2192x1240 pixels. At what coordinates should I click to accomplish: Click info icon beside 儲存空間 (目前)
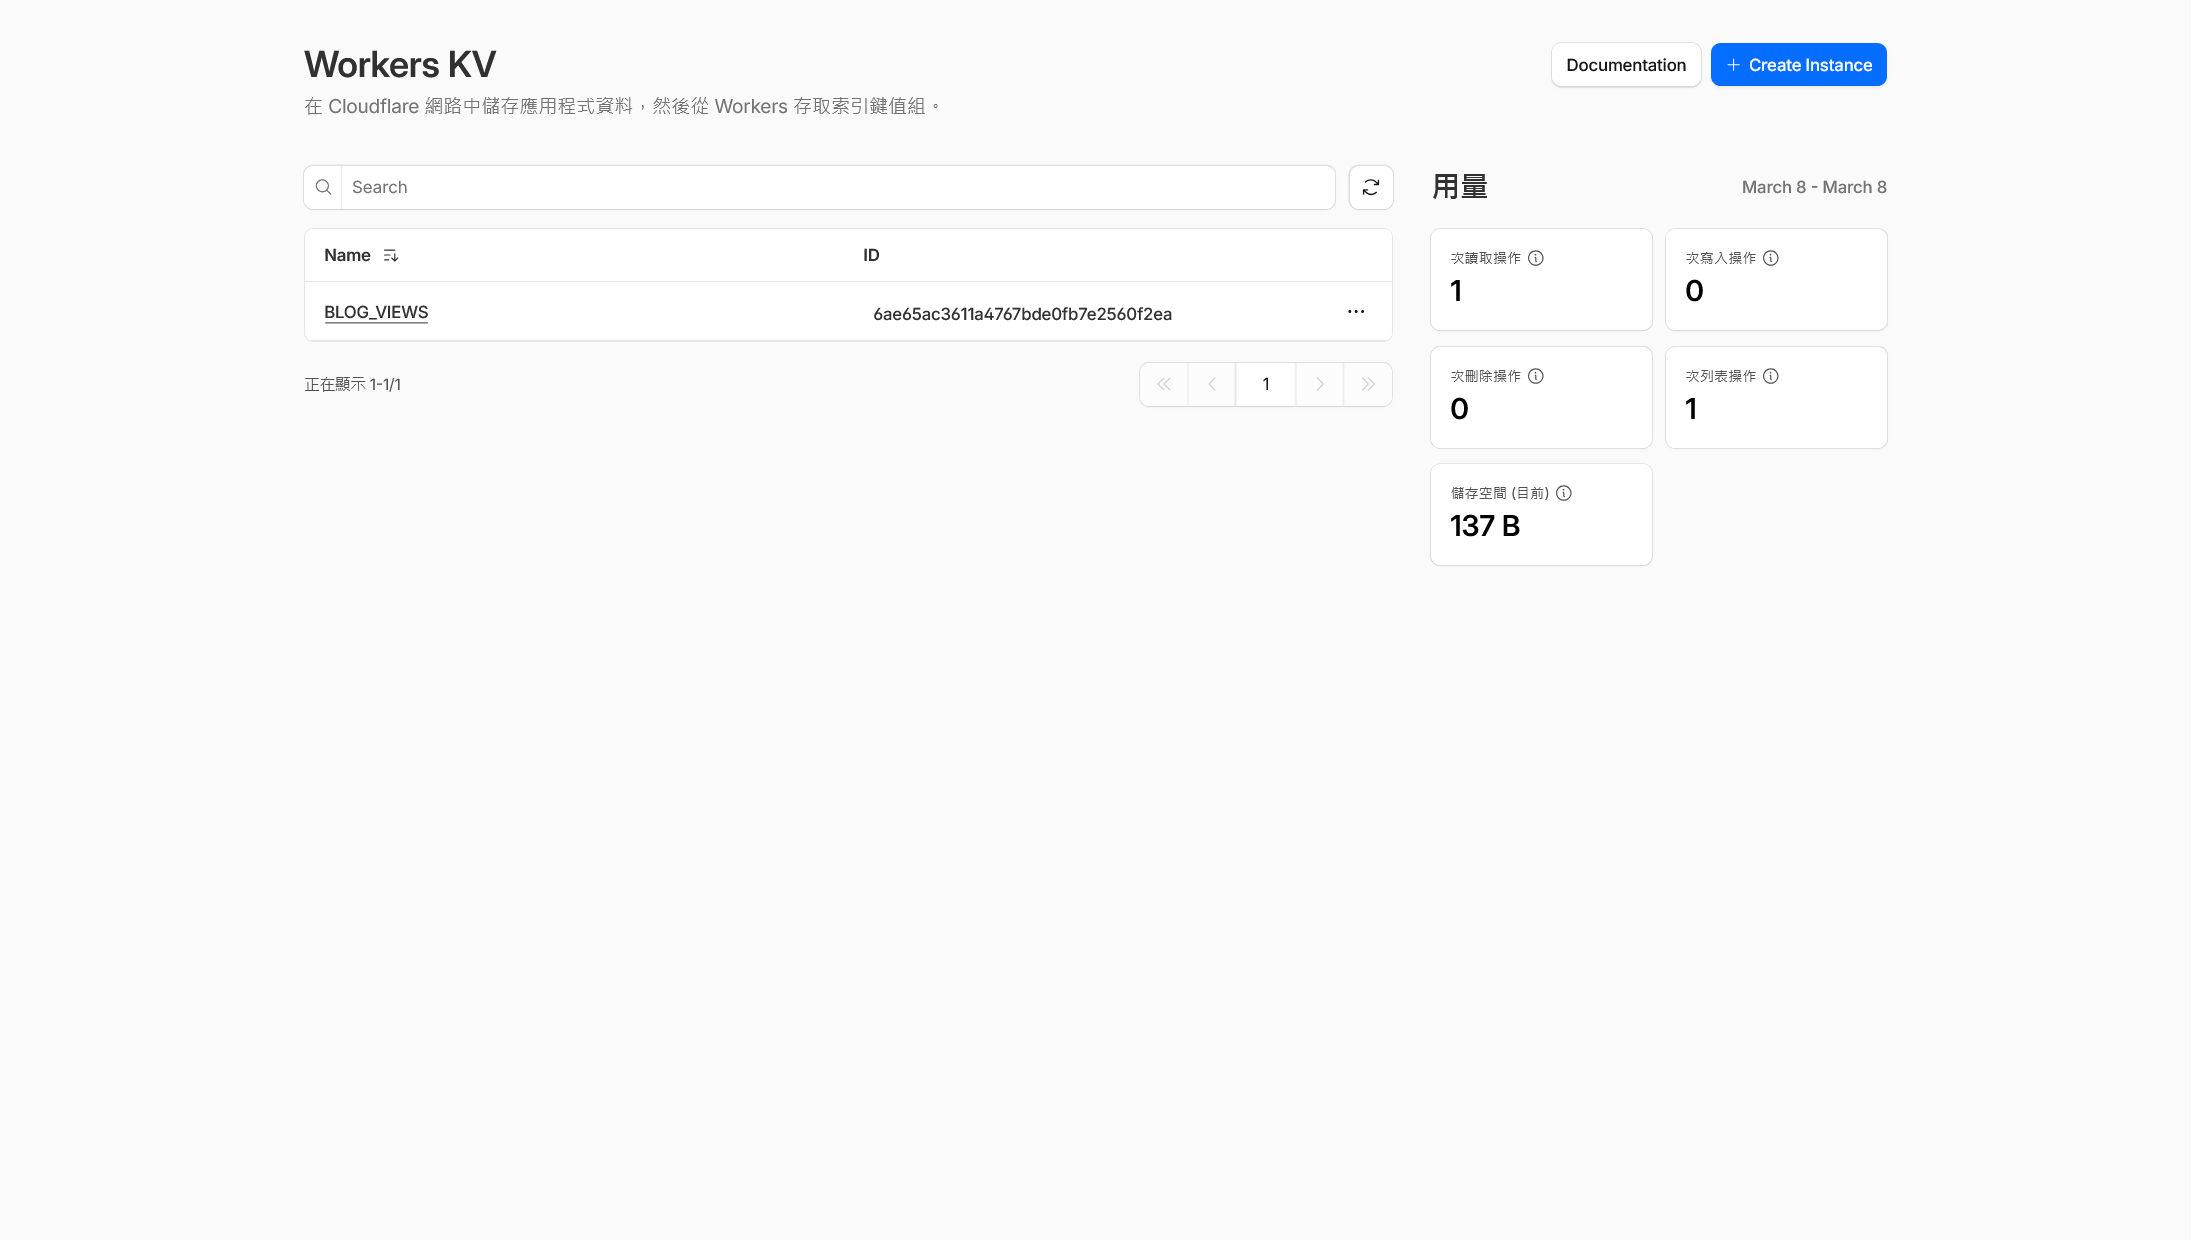coord(1564,493)
